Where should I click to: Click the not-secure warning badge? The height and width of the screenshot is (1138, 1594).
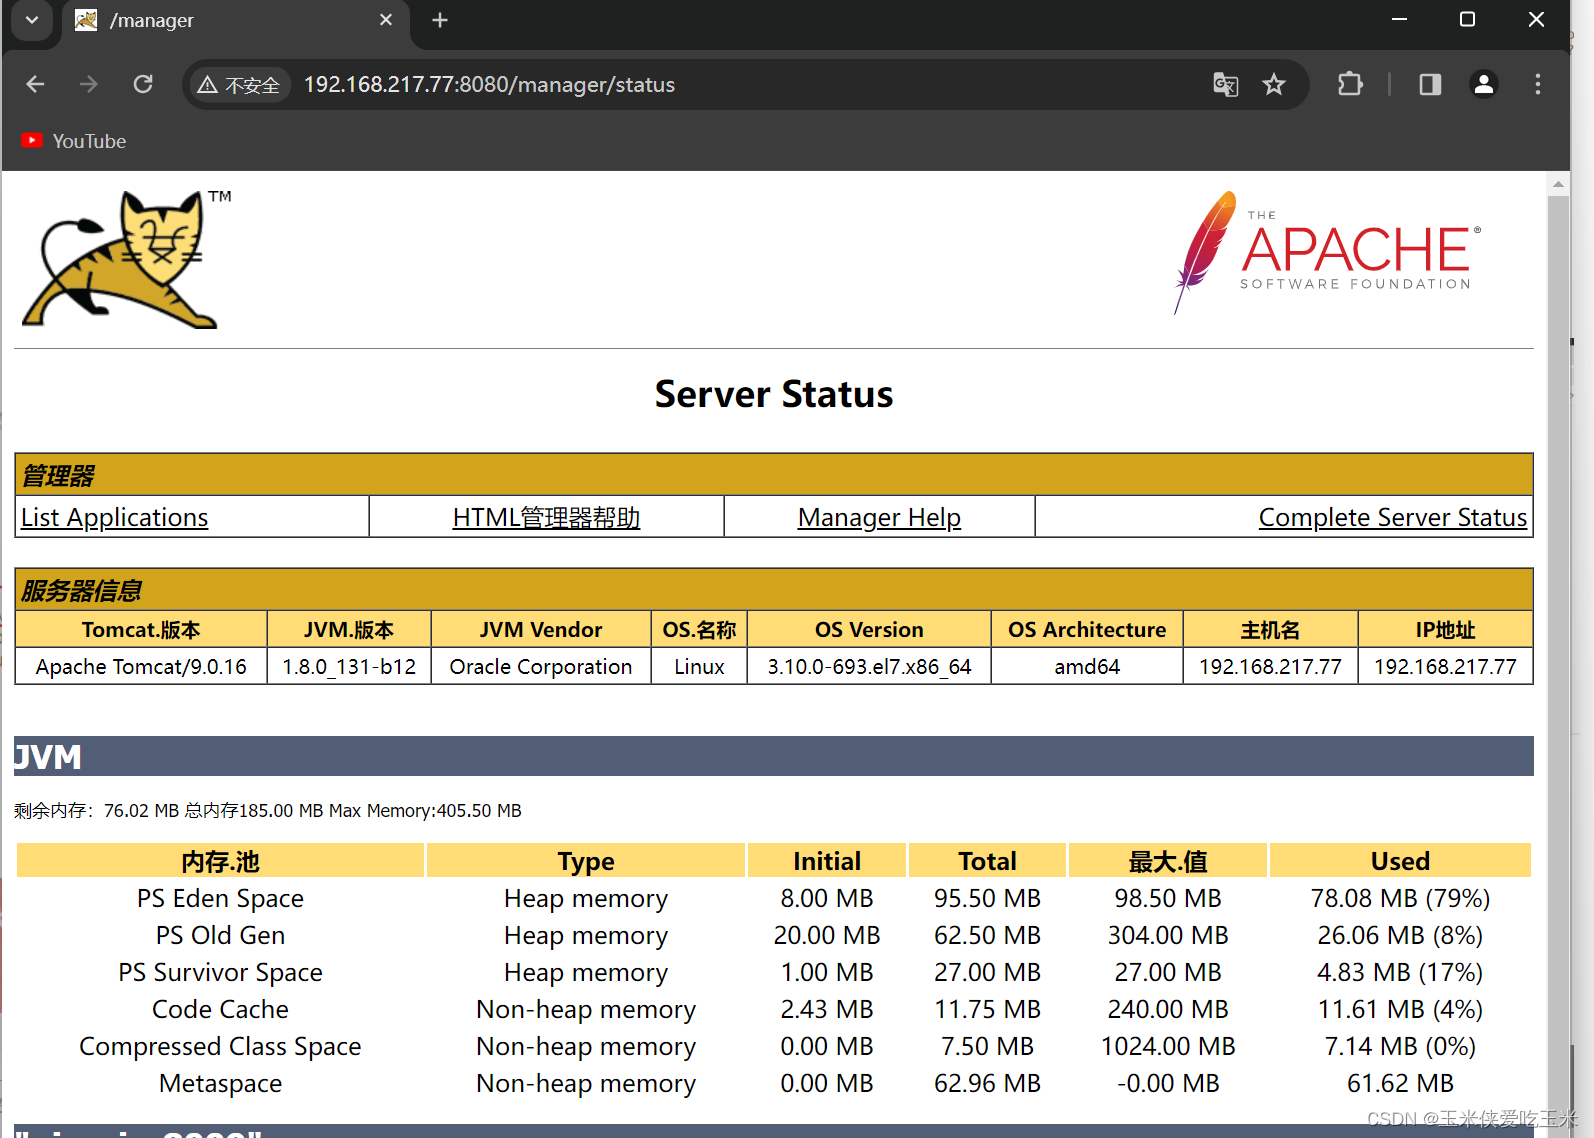239,85
